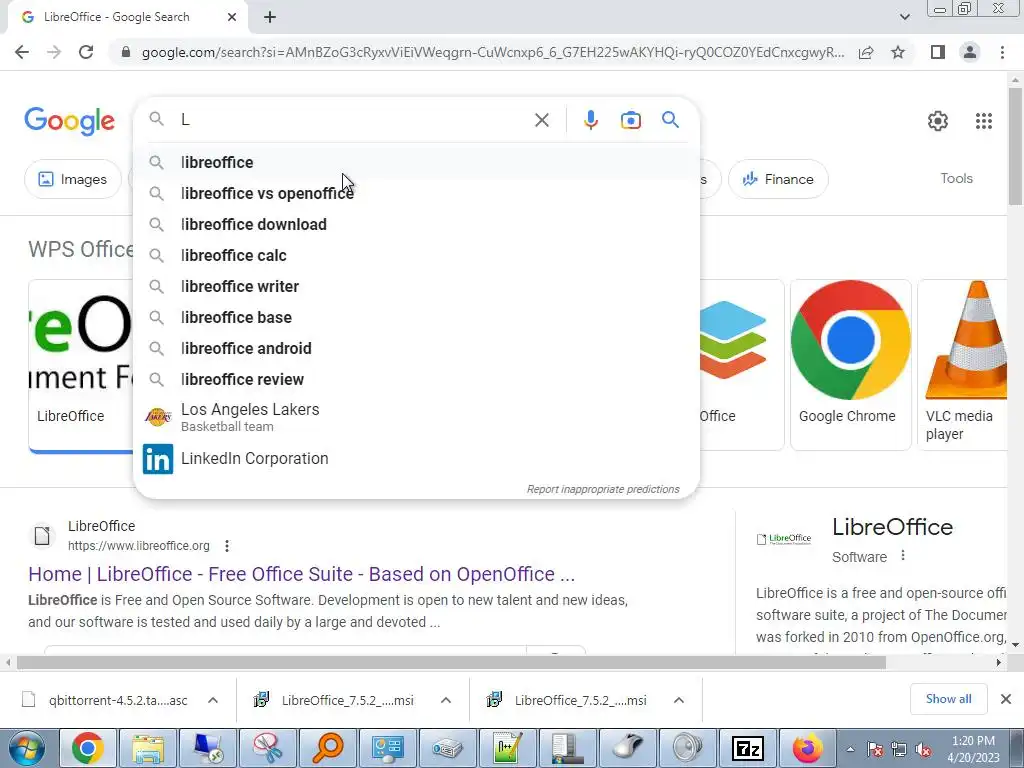This screenshot has width=1024, height=768.
Task: Click the horizontal page scrollbar
Action: point(451,663)
